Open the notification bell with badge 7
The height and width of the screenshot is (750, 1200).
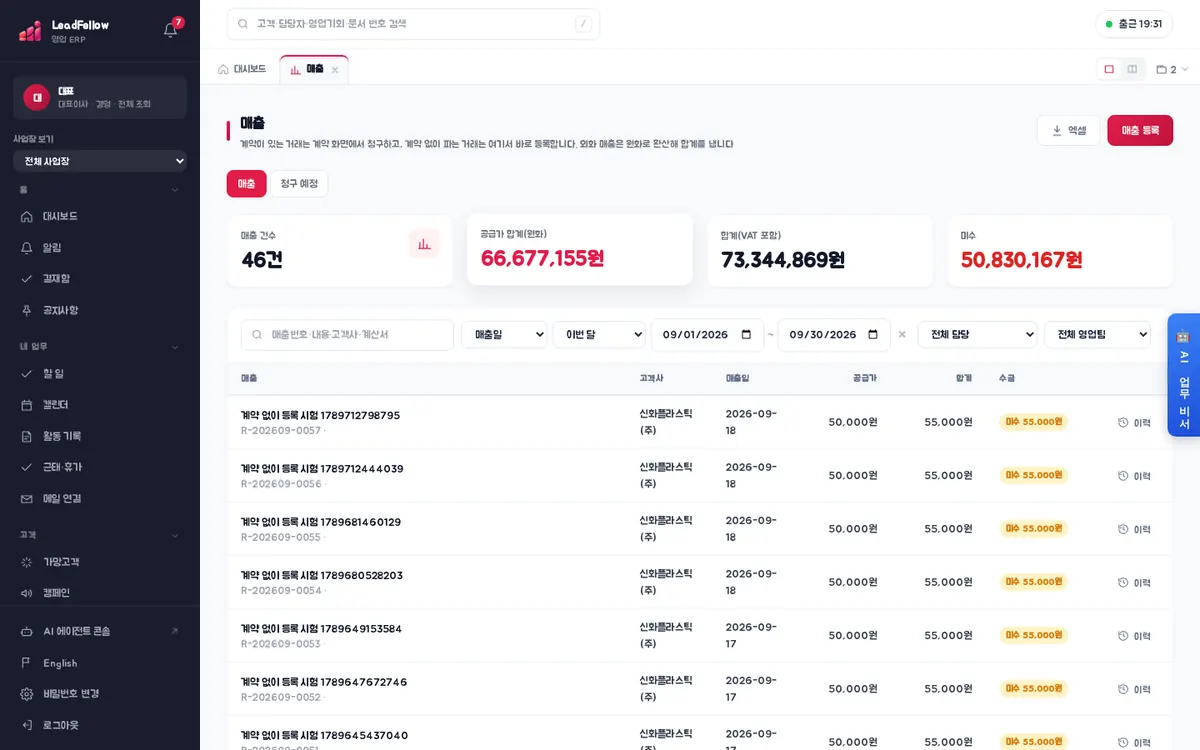tap(171, 30)
